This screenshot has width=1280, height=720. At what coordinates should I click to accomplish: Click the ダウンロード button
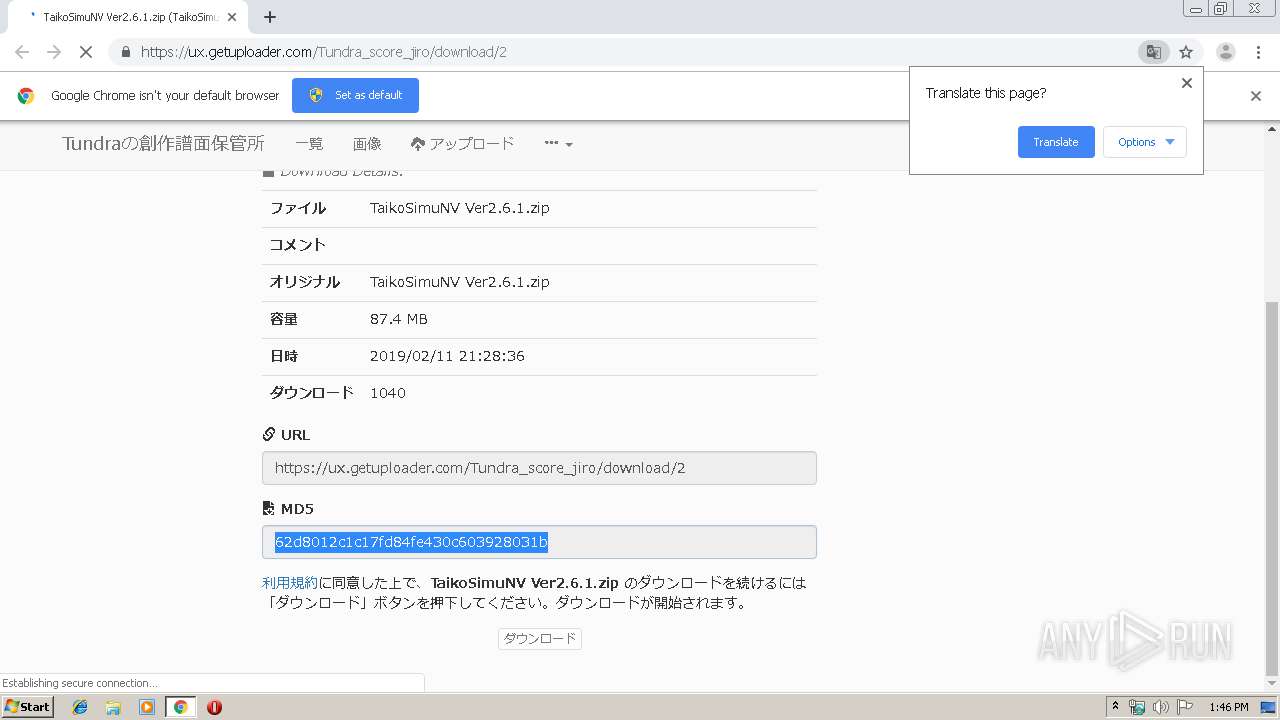(540, 638)
